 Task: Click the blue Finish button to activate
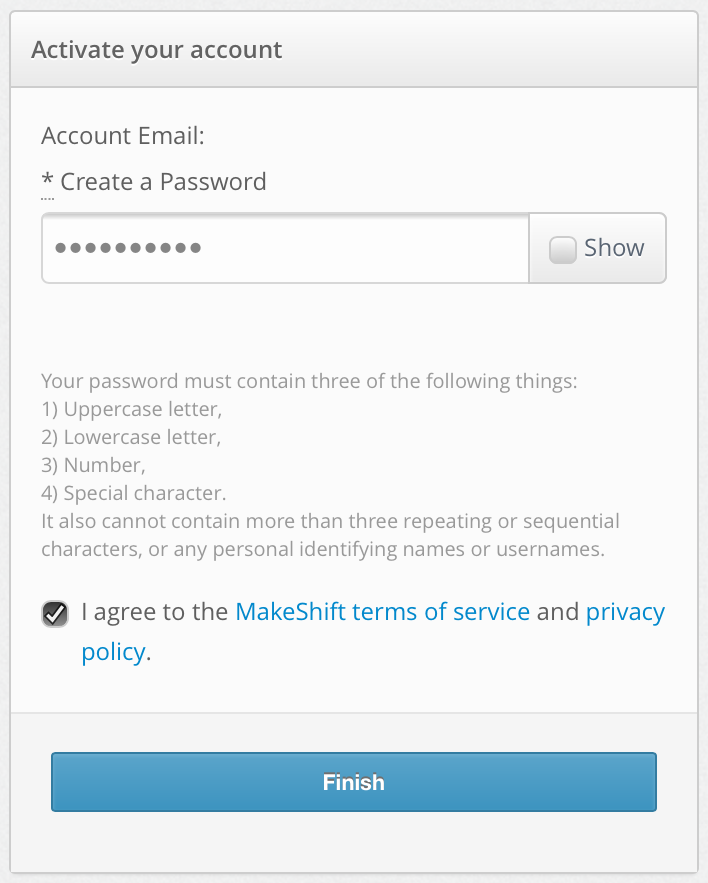point(354,782)
